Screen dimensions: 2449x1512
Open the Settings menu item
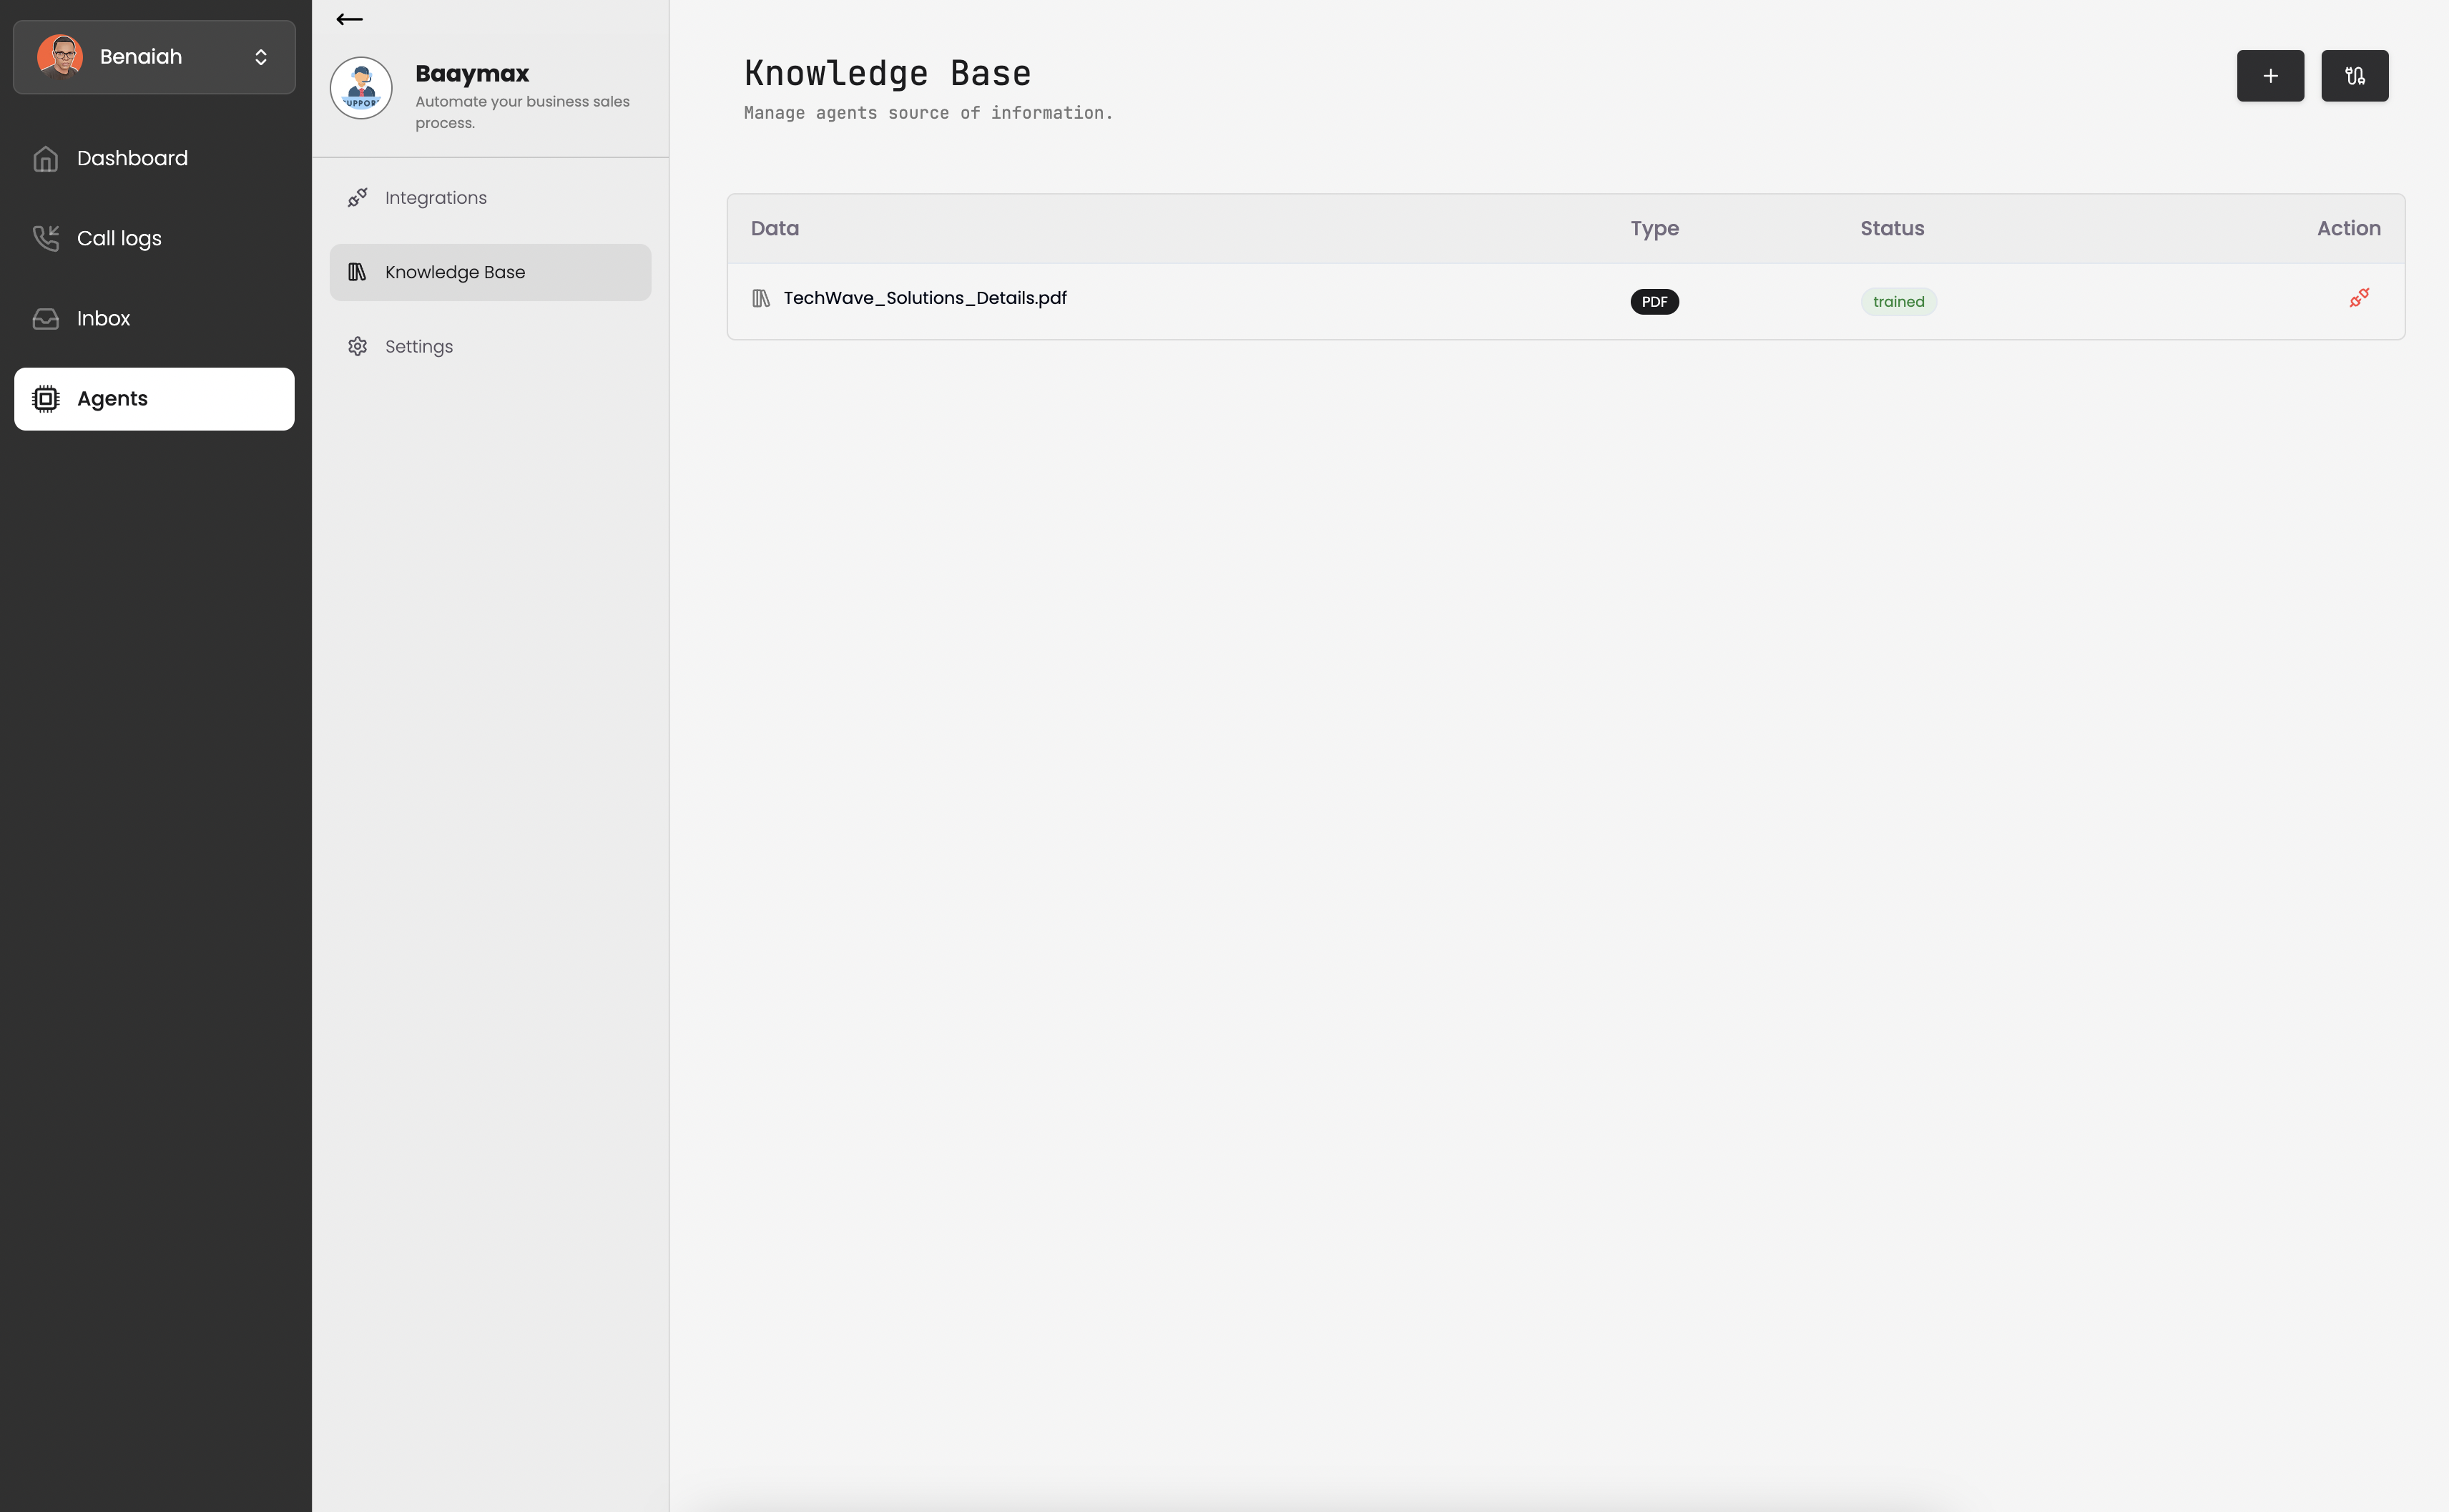point(418,347)
